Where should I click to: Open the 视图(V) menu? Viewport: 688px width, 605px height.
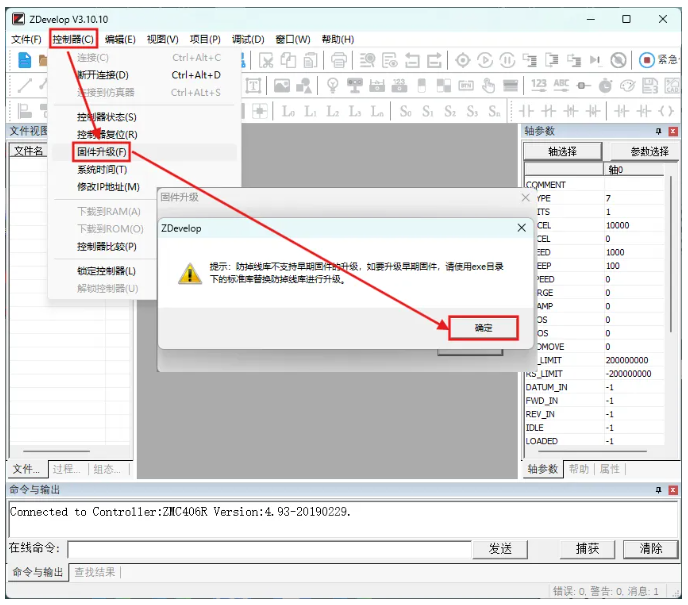(x=163, y=39)
